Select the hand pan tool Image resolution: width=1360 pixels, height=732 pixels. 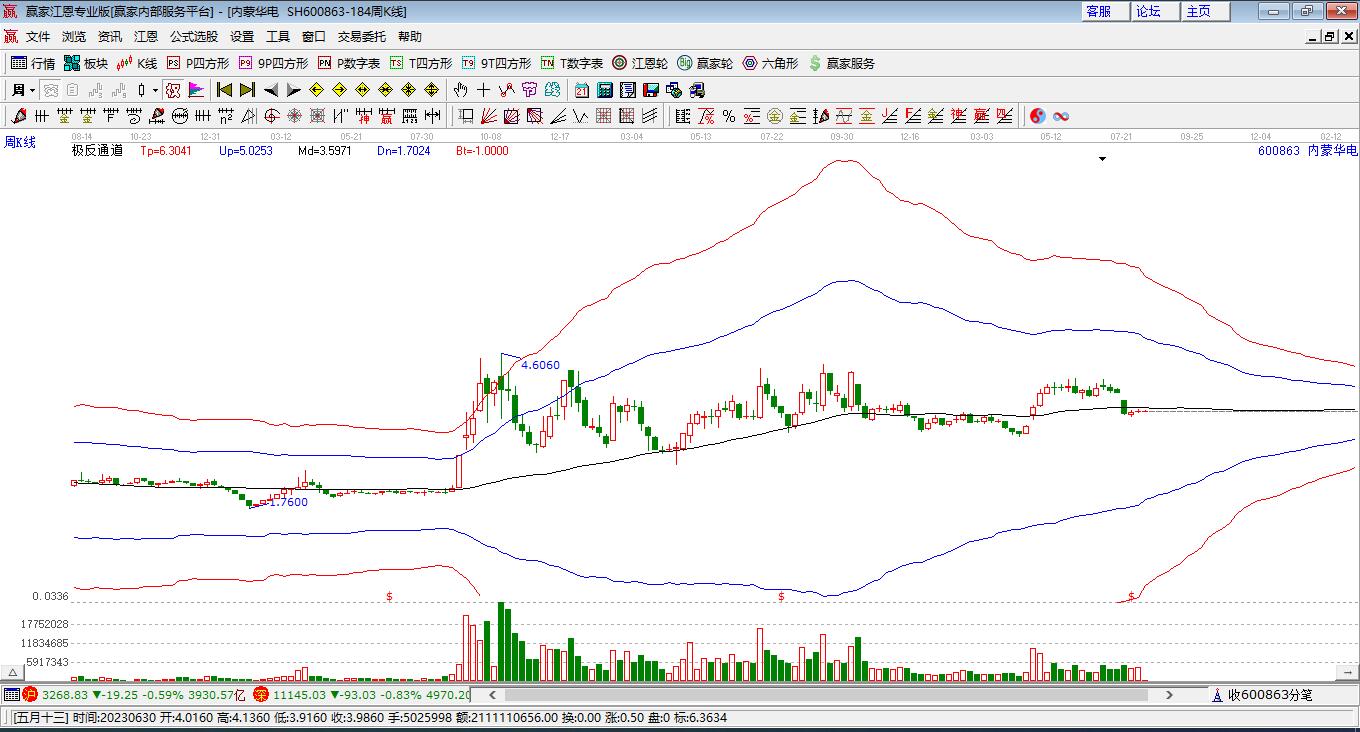point(461,90)
